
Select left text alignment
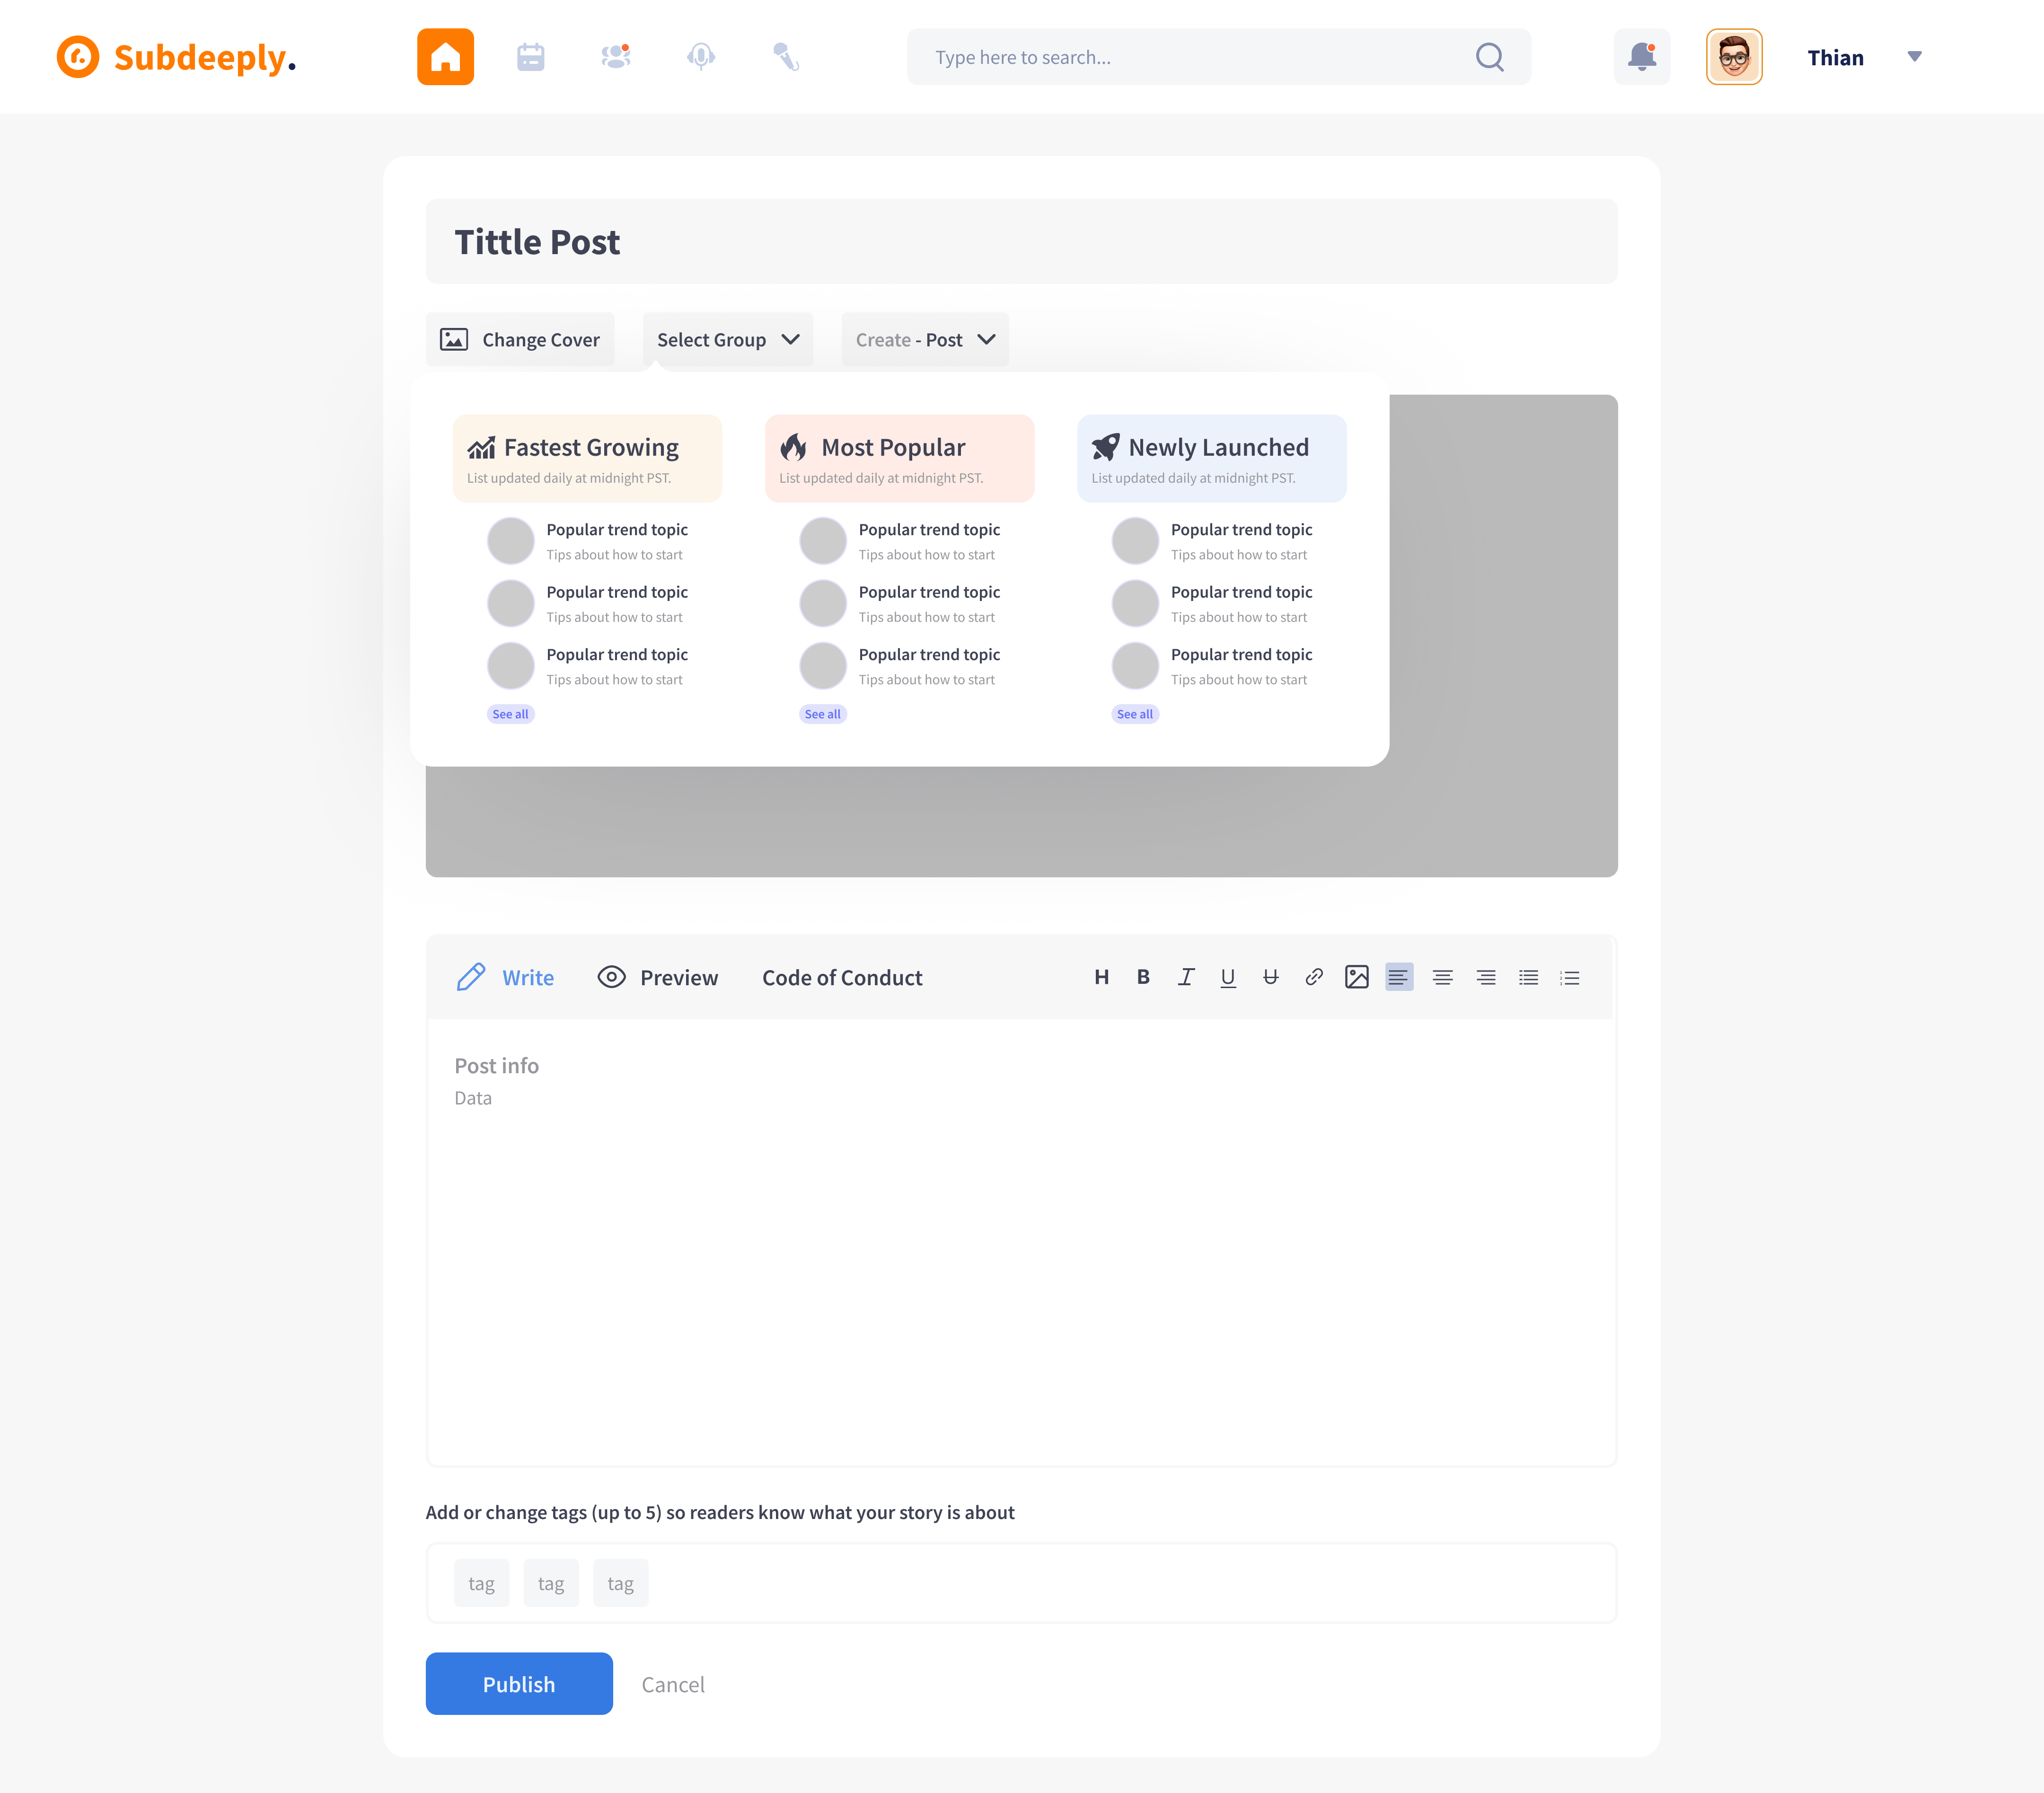pyautogui.click(x=1398, y=977)
